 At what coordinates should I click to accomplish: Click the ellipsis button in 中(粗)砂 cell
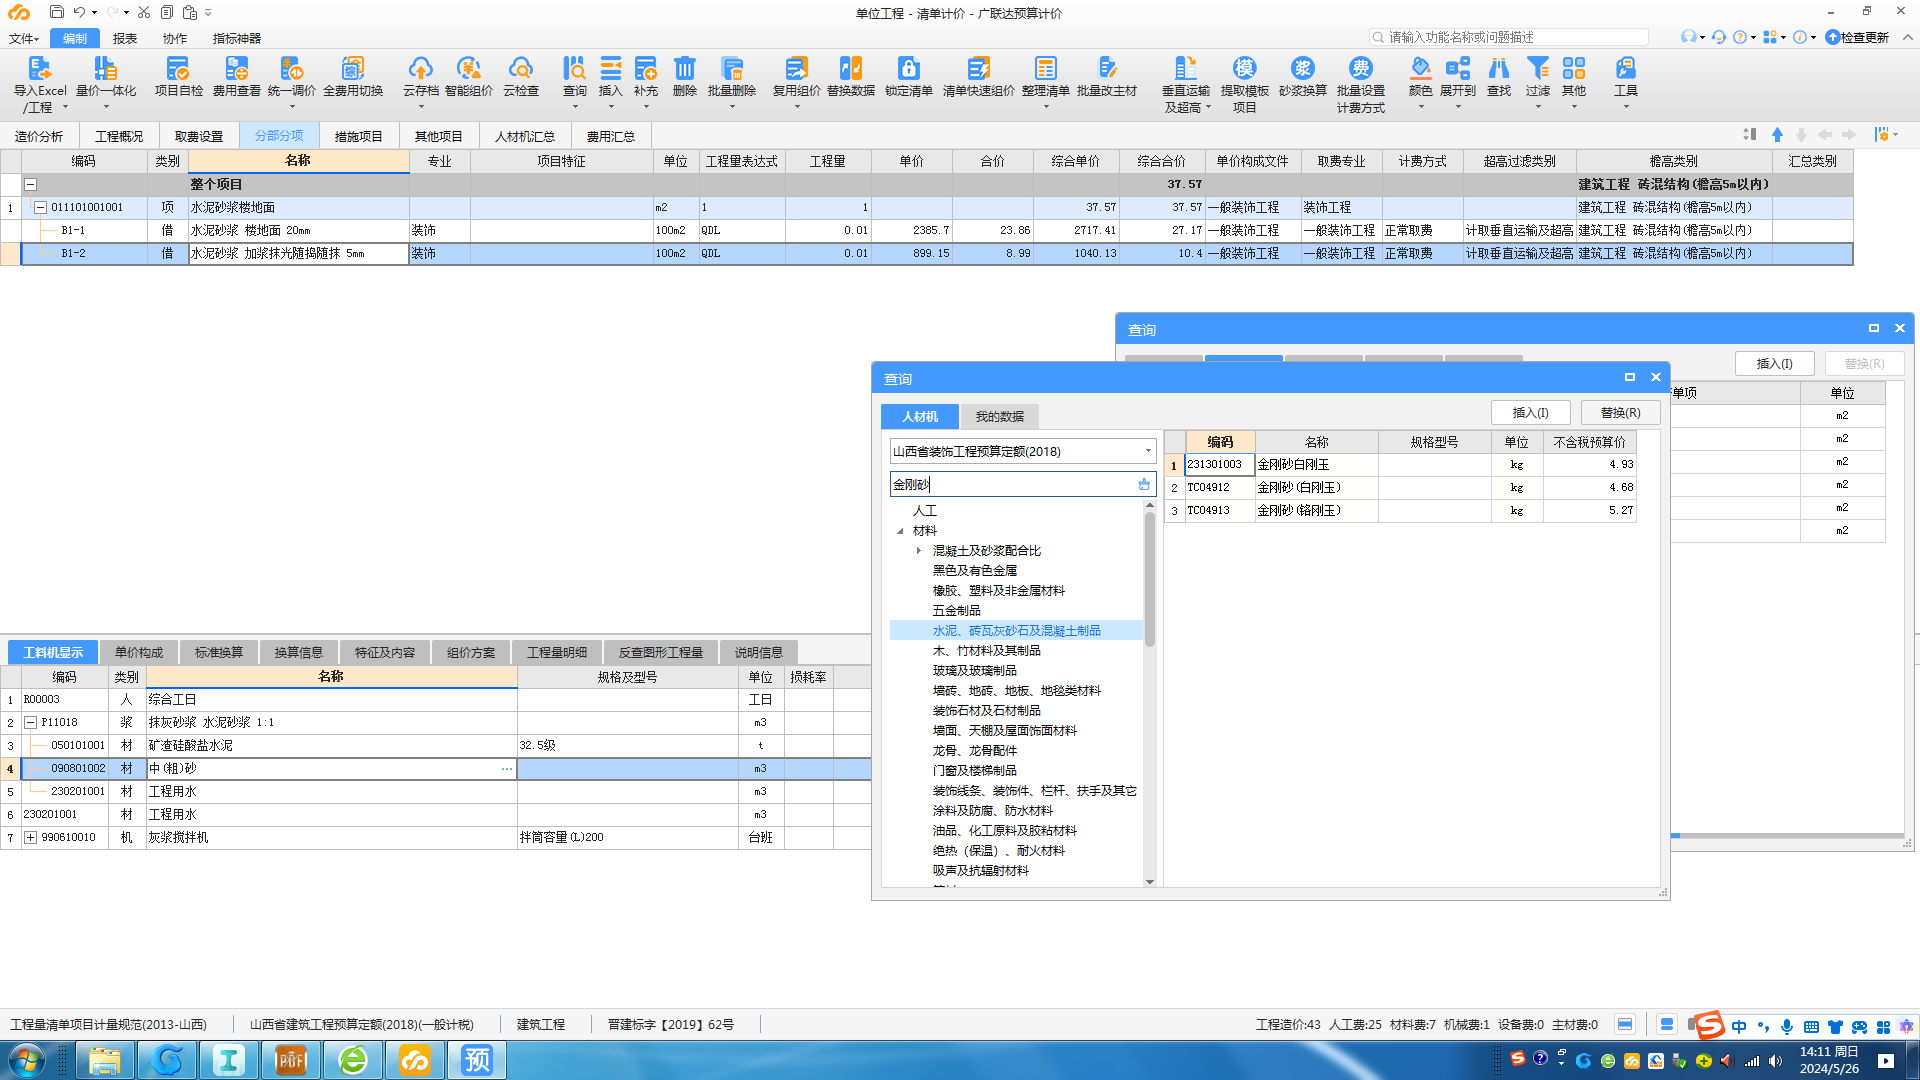(x=507, y=769)
